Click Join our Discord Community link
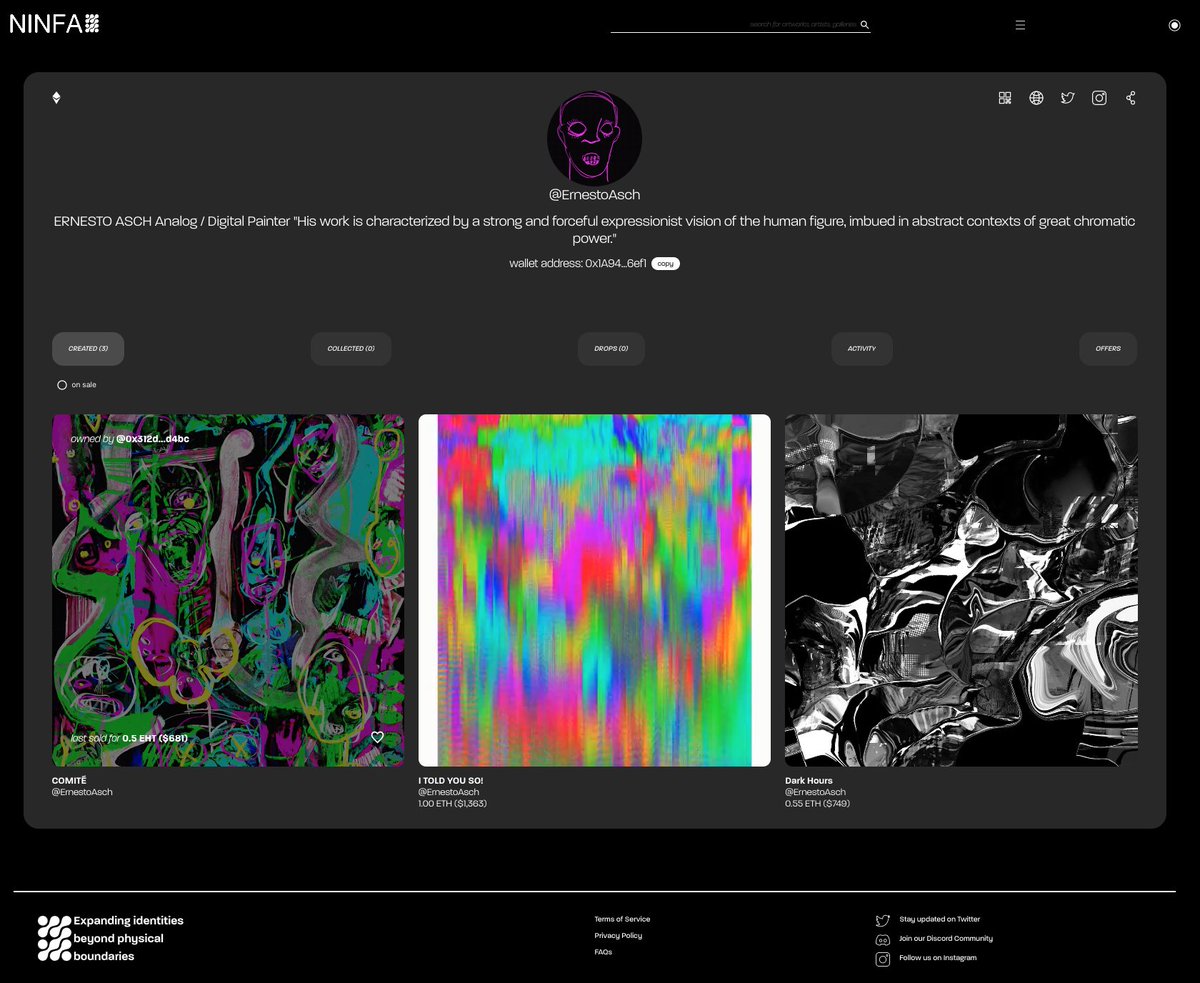The height and width of the screenshot is (983, 1200). click(x=946, y=939)
